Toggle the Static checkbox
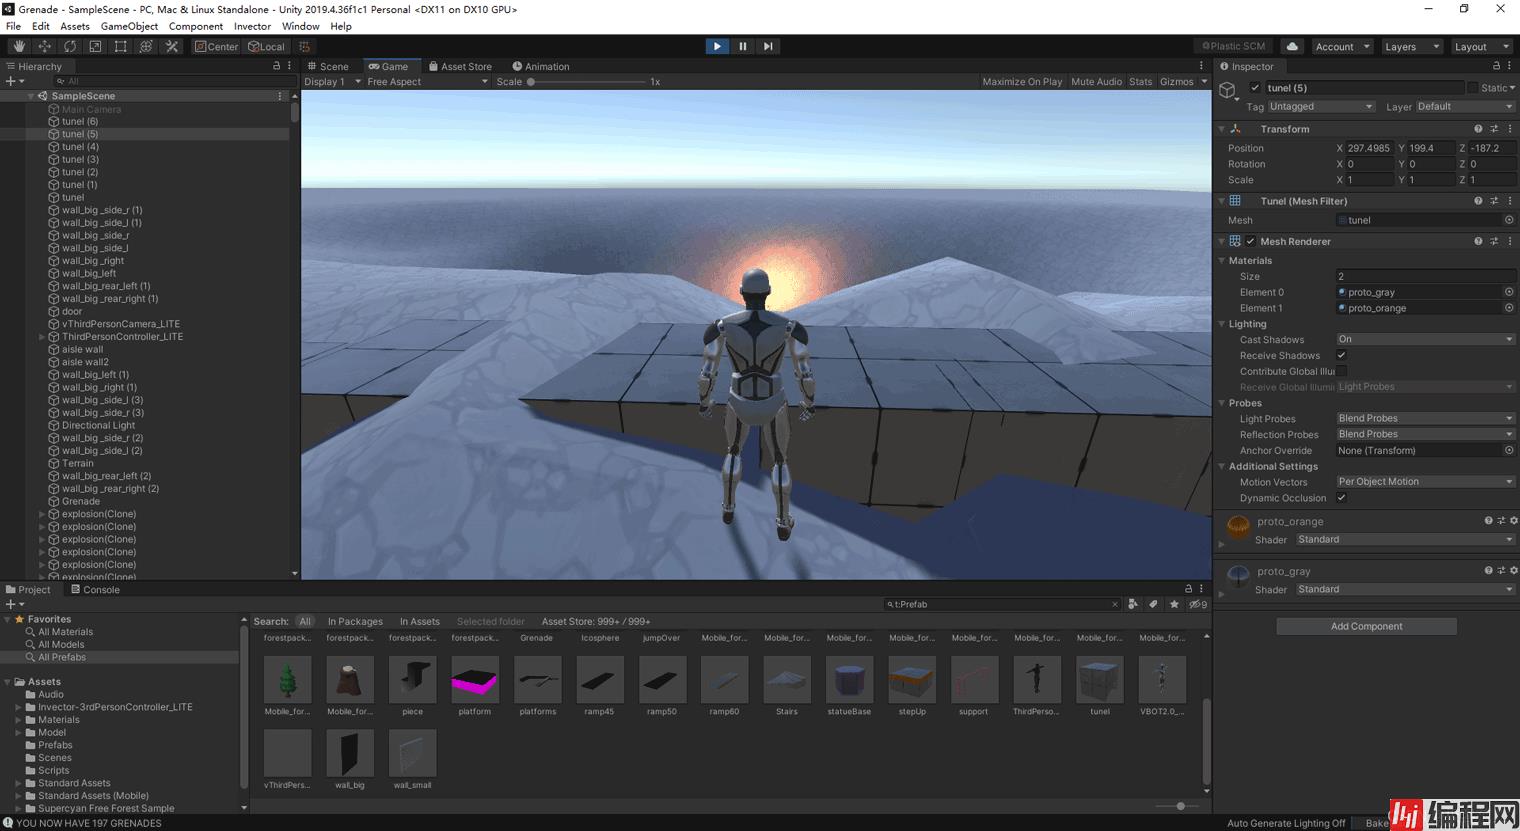The height and width of the screenshot is (831, 1520). coord(1472,88)
